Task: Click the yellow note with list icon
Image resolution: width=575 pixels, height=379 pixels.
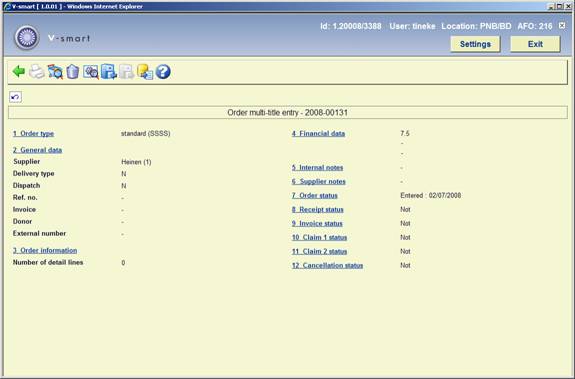Action: 145,72
